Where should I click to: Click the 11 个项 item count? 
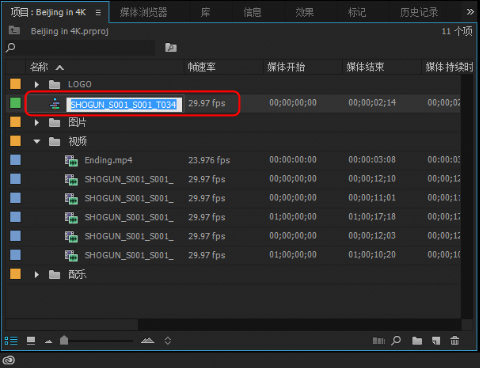[457, 31]
